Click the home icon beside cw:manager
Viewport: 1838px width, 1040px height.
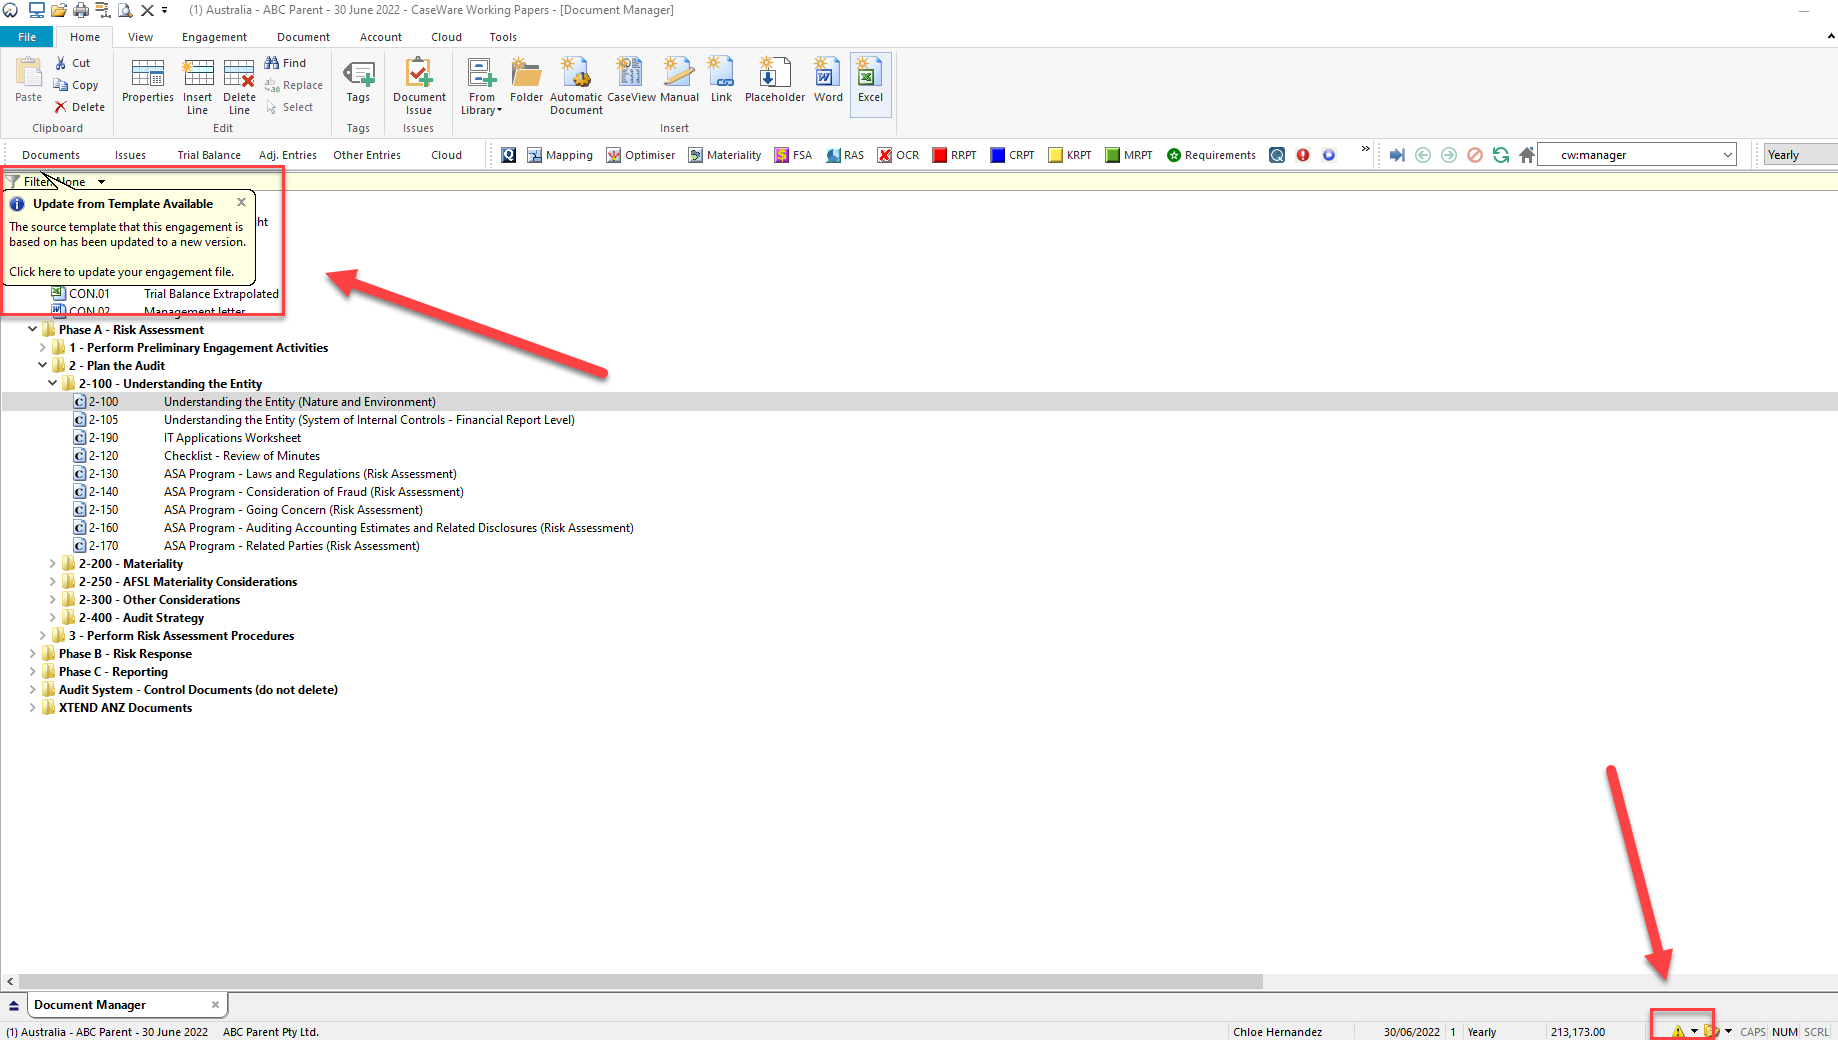click(1526, 155)
